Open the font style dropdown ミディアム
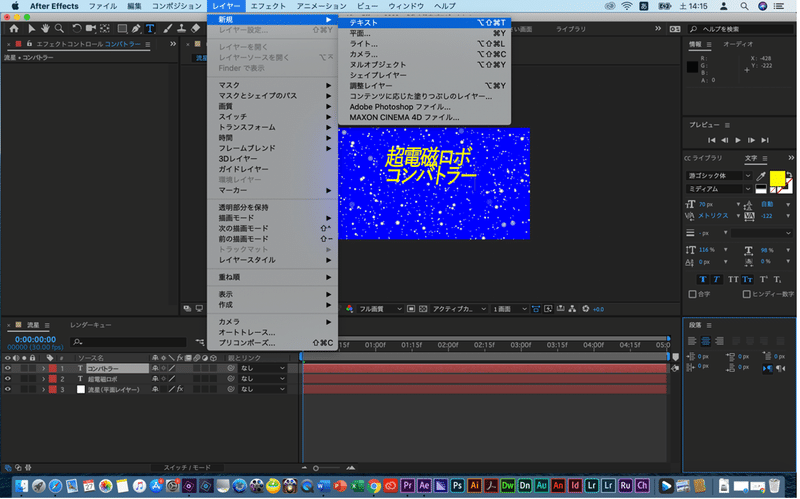Image resolution: width=800 pixels, height=499 pixels. point(719,189)
